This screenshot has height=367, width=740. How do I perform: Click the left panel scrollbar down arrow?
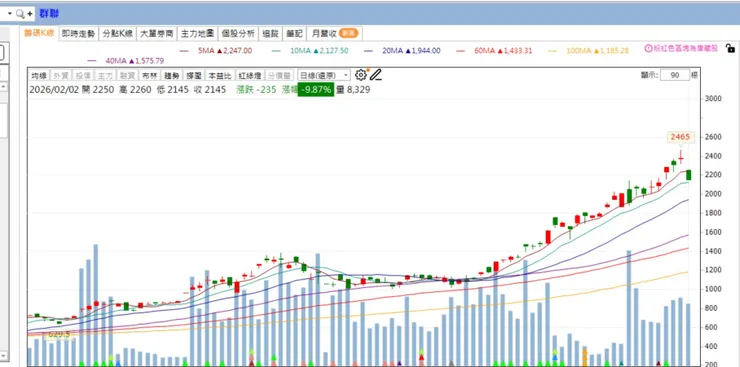coord(4,355)
